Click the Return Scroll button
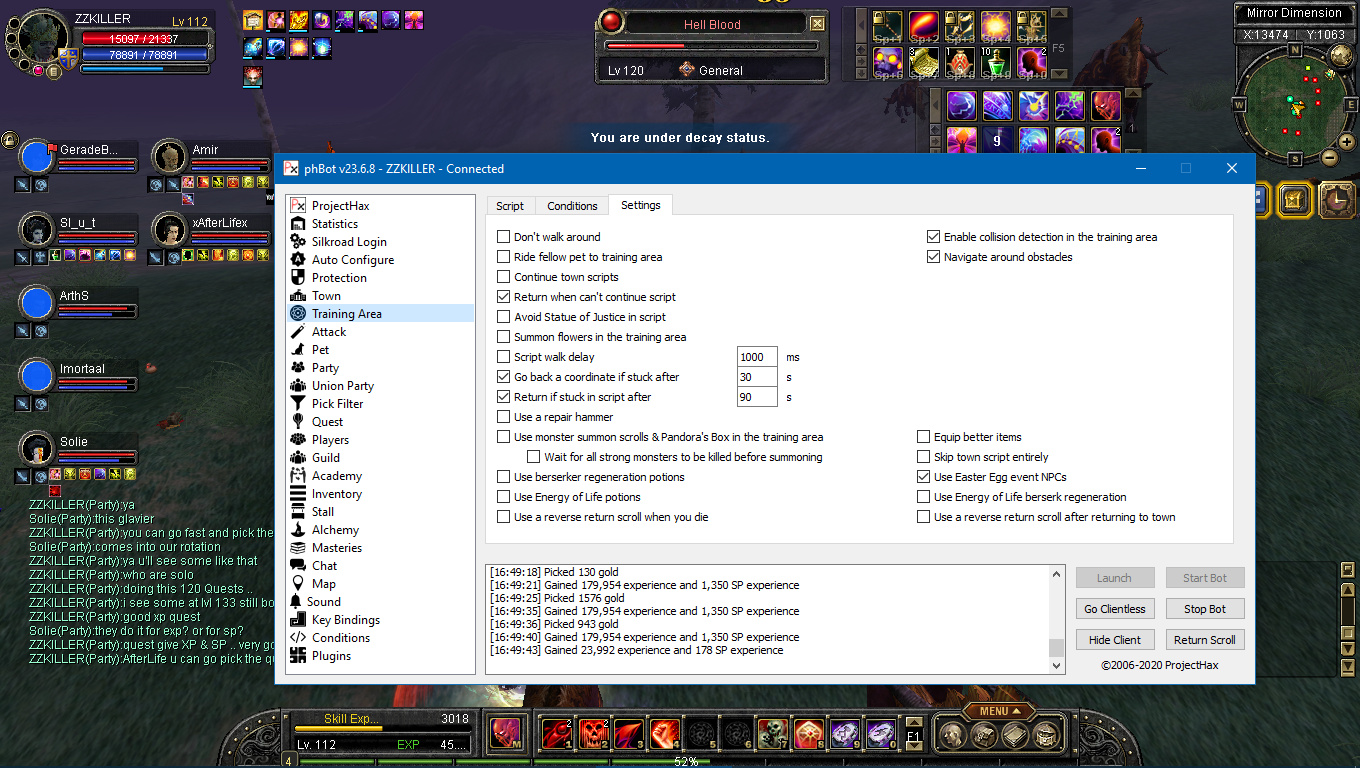The image size is (1360, 768). point(1204,640)
